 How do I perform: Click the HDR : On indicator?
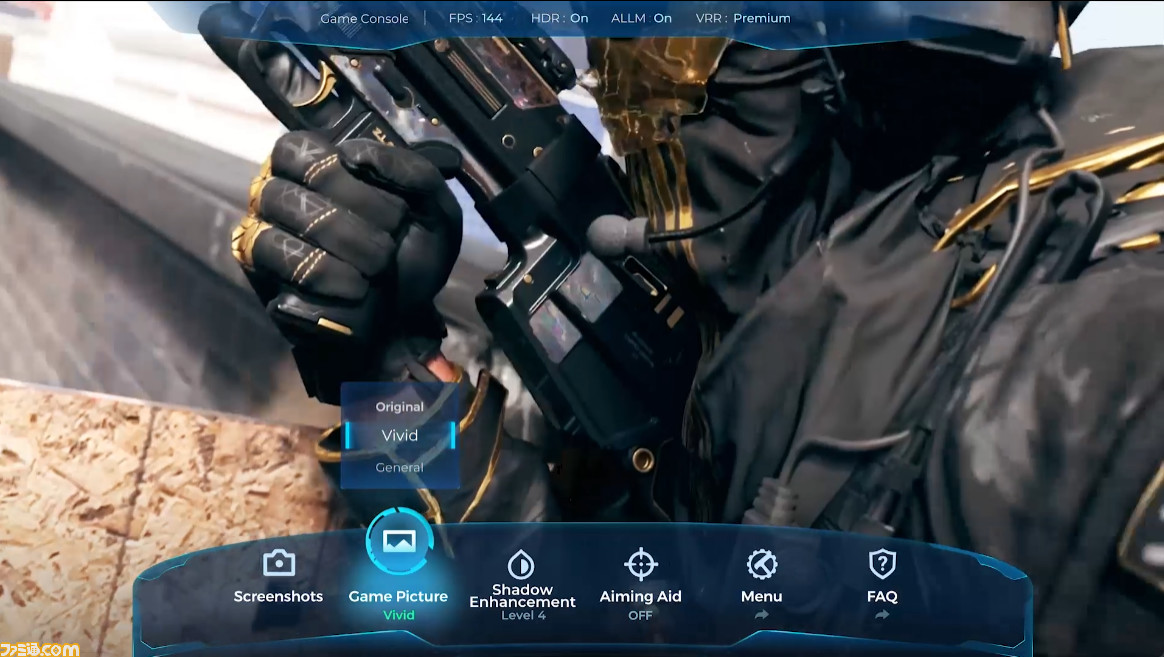559,18
